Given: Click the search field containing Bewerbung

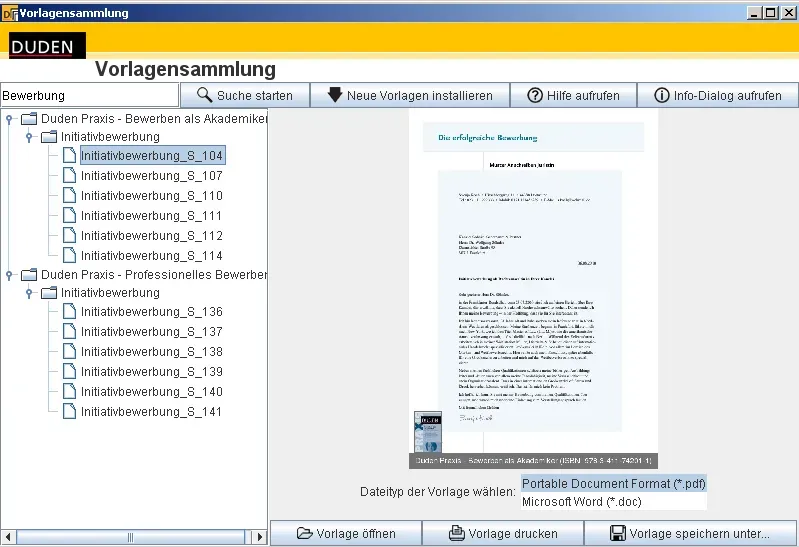Looking at the screenshot, I should (x=90, y=95).
